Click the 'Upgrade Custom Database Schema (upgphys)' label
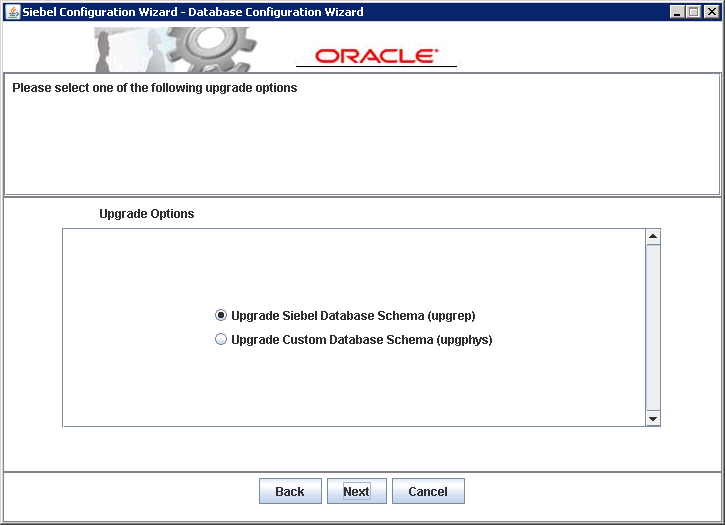The image size is (725, 525). click(x=362, y=340)
